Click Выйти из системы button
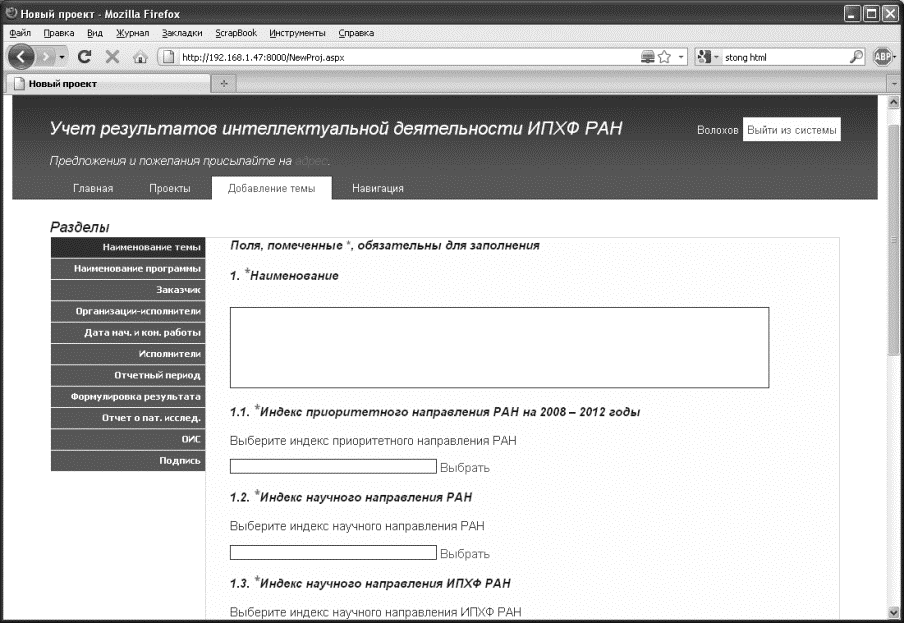Viewport: 904px width, 623px height. [x=791, y=131]
